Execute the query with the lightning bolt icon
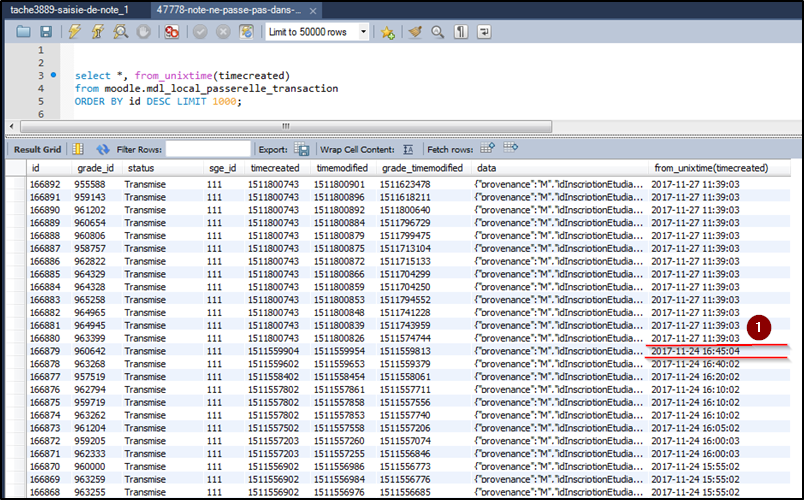Image resolution: width=804 pixels, height=500 pixels. click(75, 32)
